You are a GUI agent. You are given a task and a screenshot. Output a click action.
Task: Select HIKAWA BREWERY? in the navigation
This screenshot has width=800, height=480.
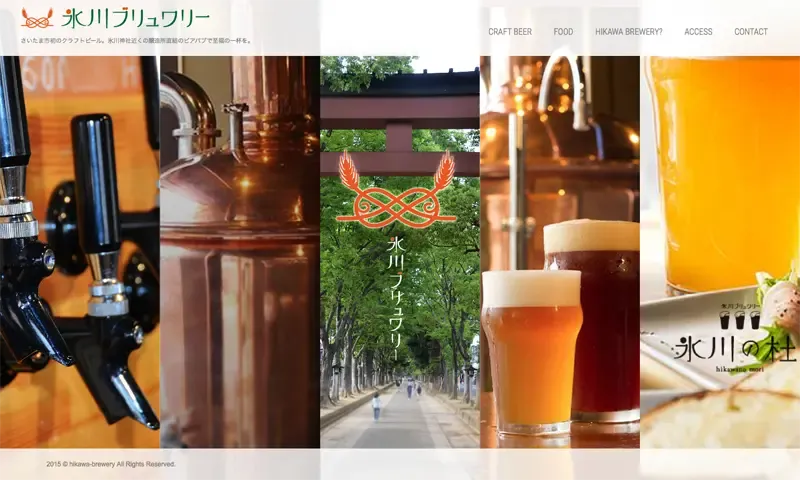(628, 32)
